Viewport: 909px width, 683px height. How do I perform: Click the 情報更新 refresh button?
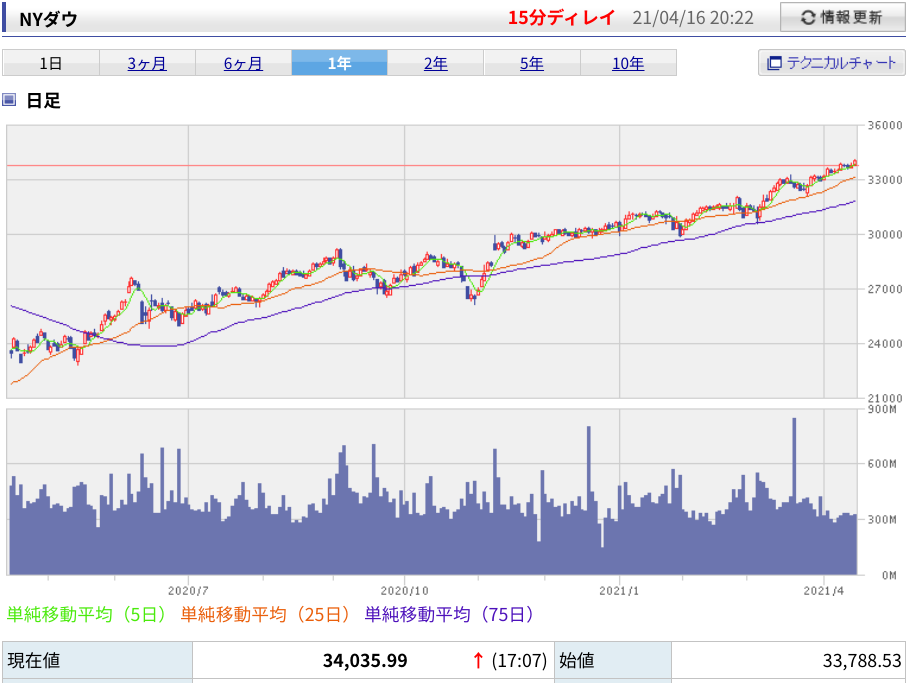coord(842,17)
